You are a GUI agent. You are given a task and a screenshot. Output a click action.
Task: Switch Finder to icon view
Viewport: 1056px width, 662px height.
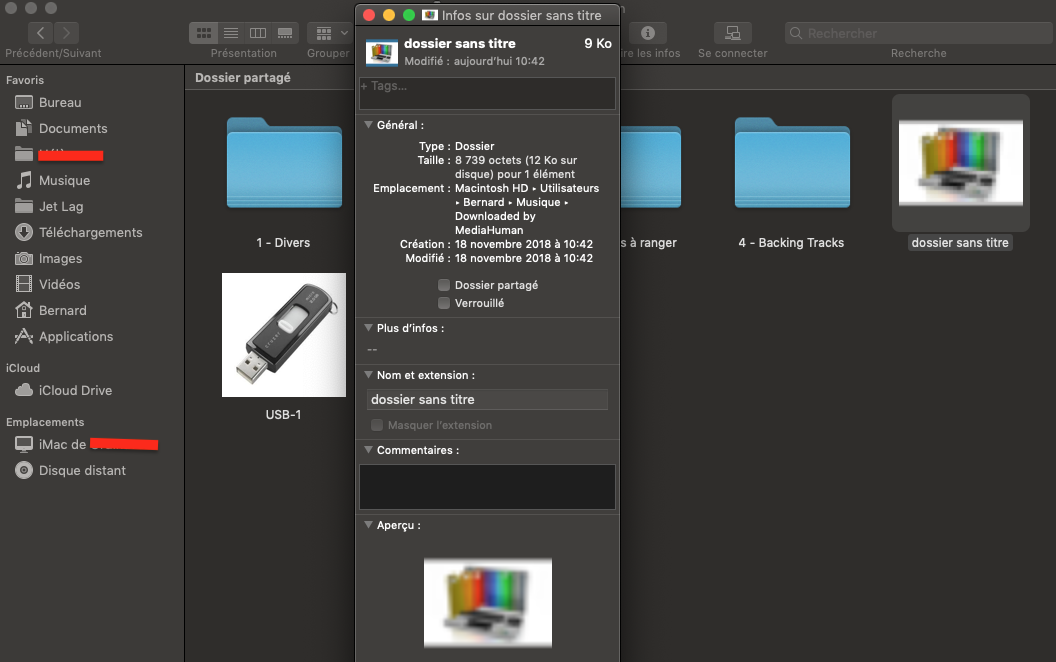(x=203, y=33)
